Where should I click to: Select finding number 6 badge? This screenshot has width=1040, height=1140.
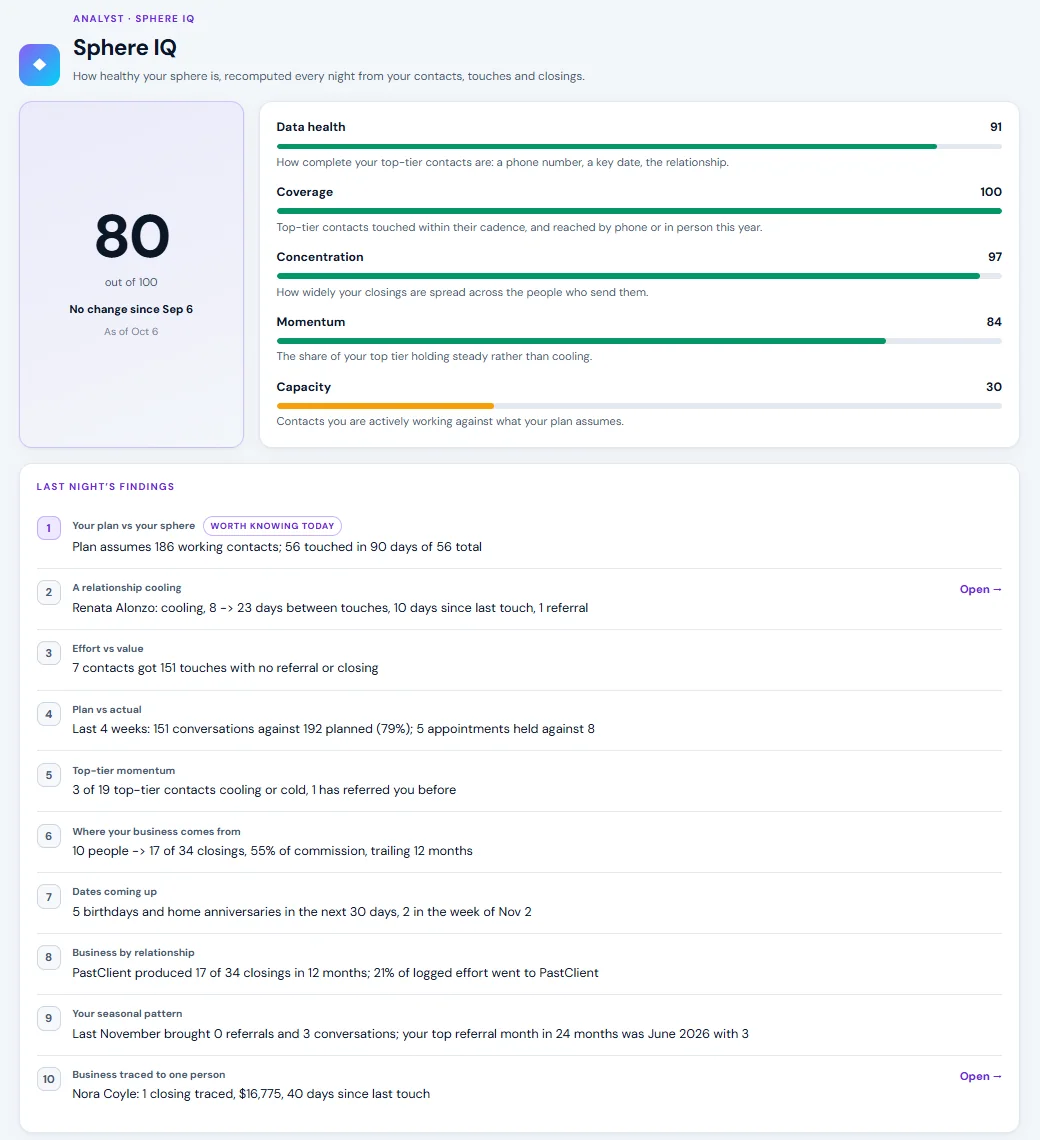(49, 836)
